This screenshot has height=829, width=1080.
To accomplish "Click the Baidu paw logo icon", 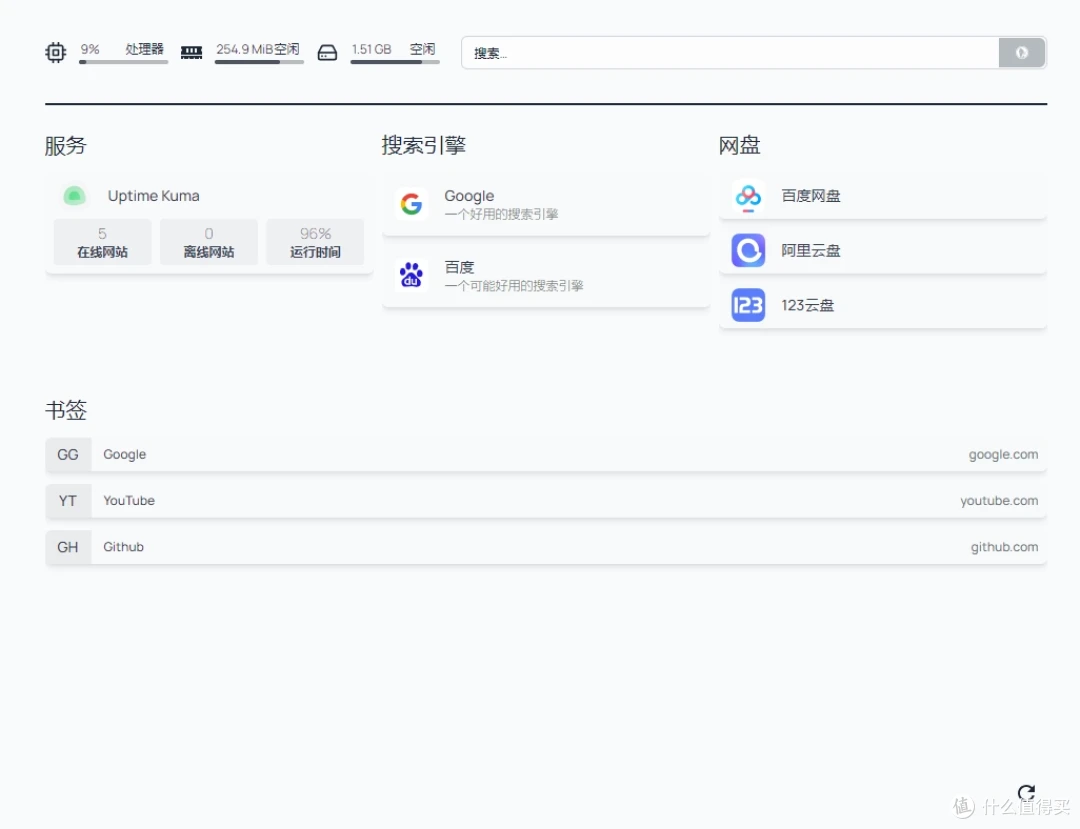I will [x=411, y=275].
